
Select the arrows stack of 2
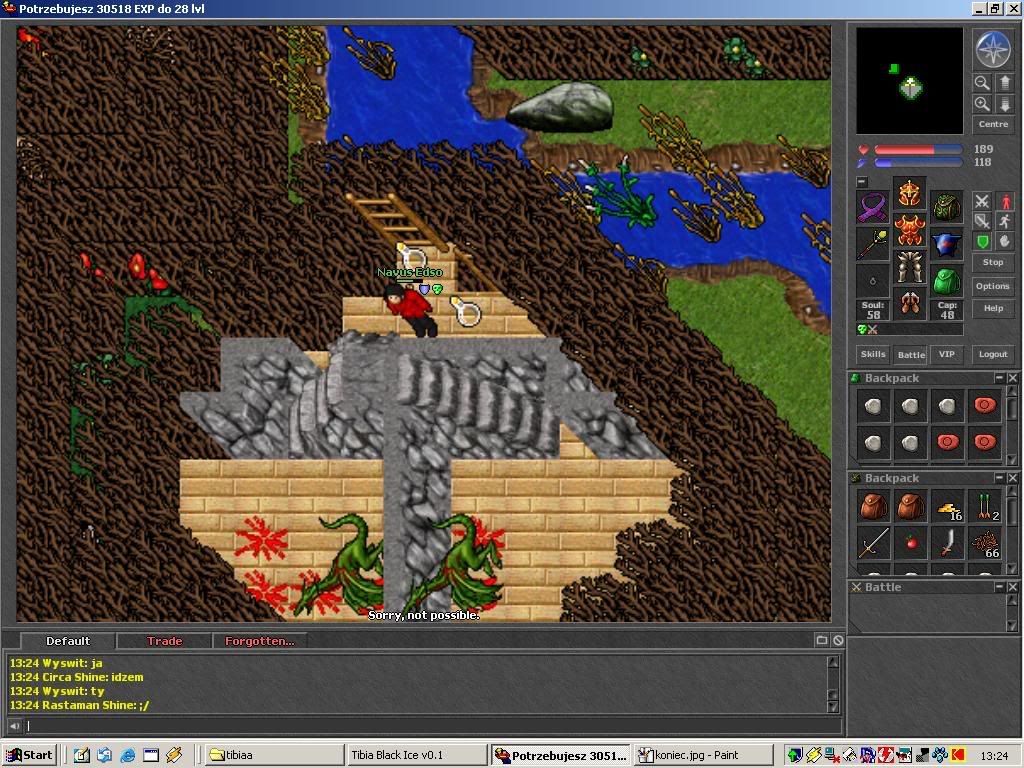(x=985, y=507)
